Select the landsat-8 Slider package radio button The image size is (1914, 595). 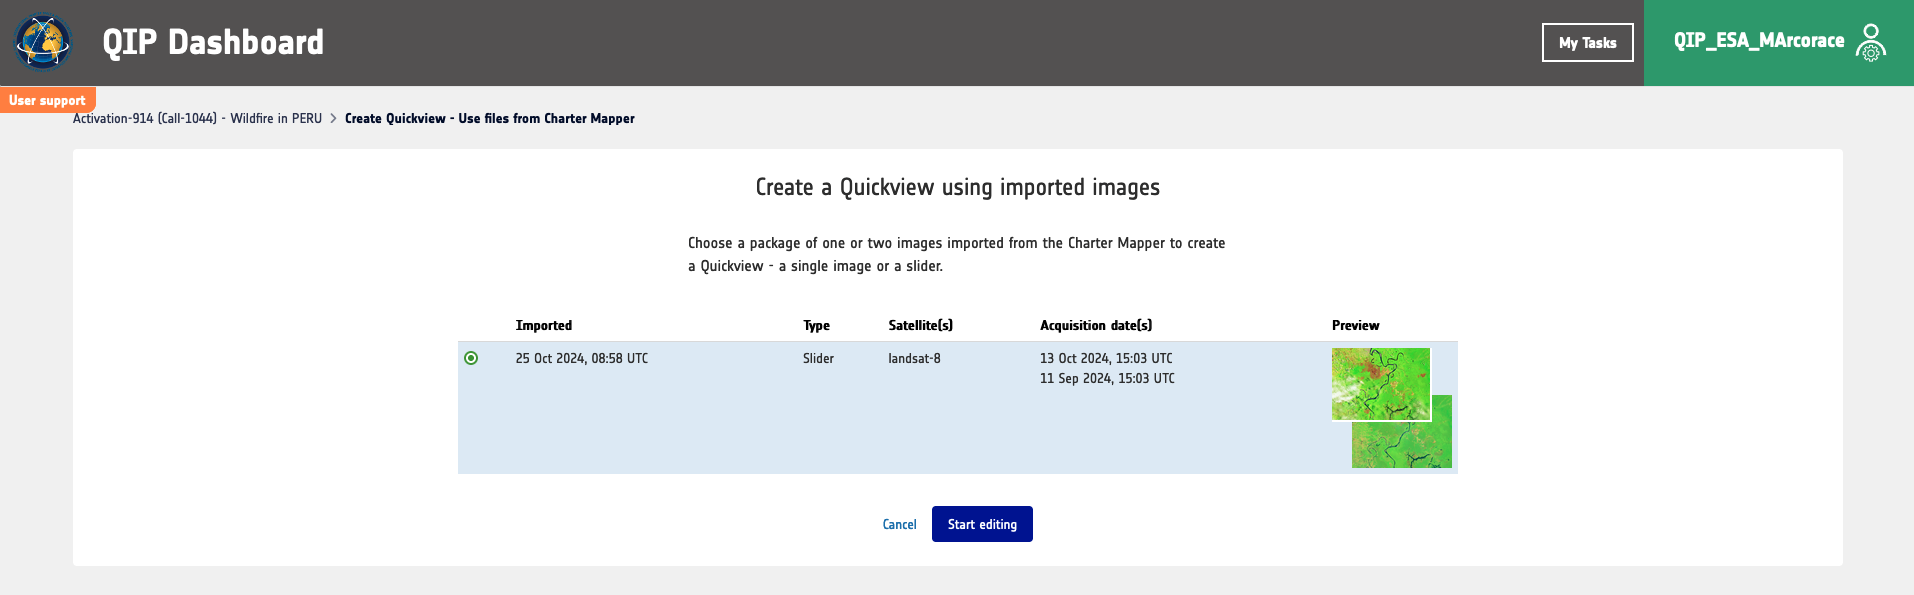point(471,358)
